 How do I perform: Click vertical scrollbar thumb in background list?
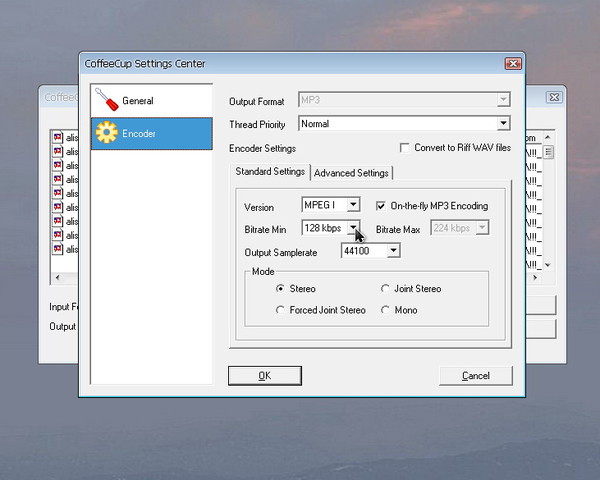coord(548,152)
